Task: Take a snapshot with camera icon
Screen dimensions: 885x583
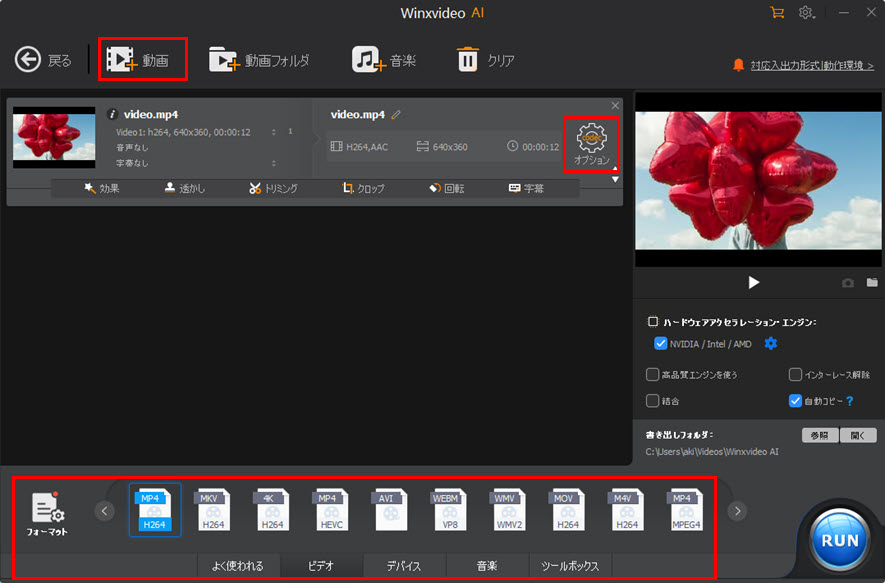Action: [848, 283]
